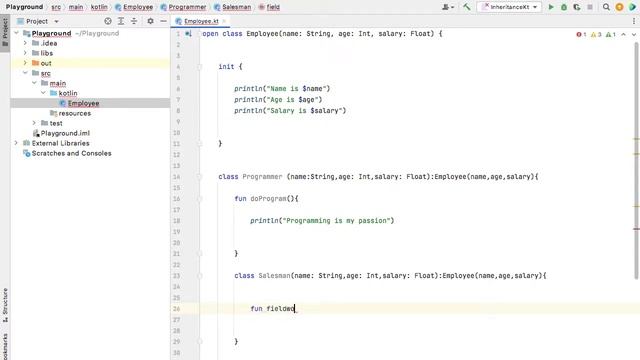The width and height of the screenshot is (640, 360).
Task: Open the Structure tool window
Action: (x=5, y=304)
